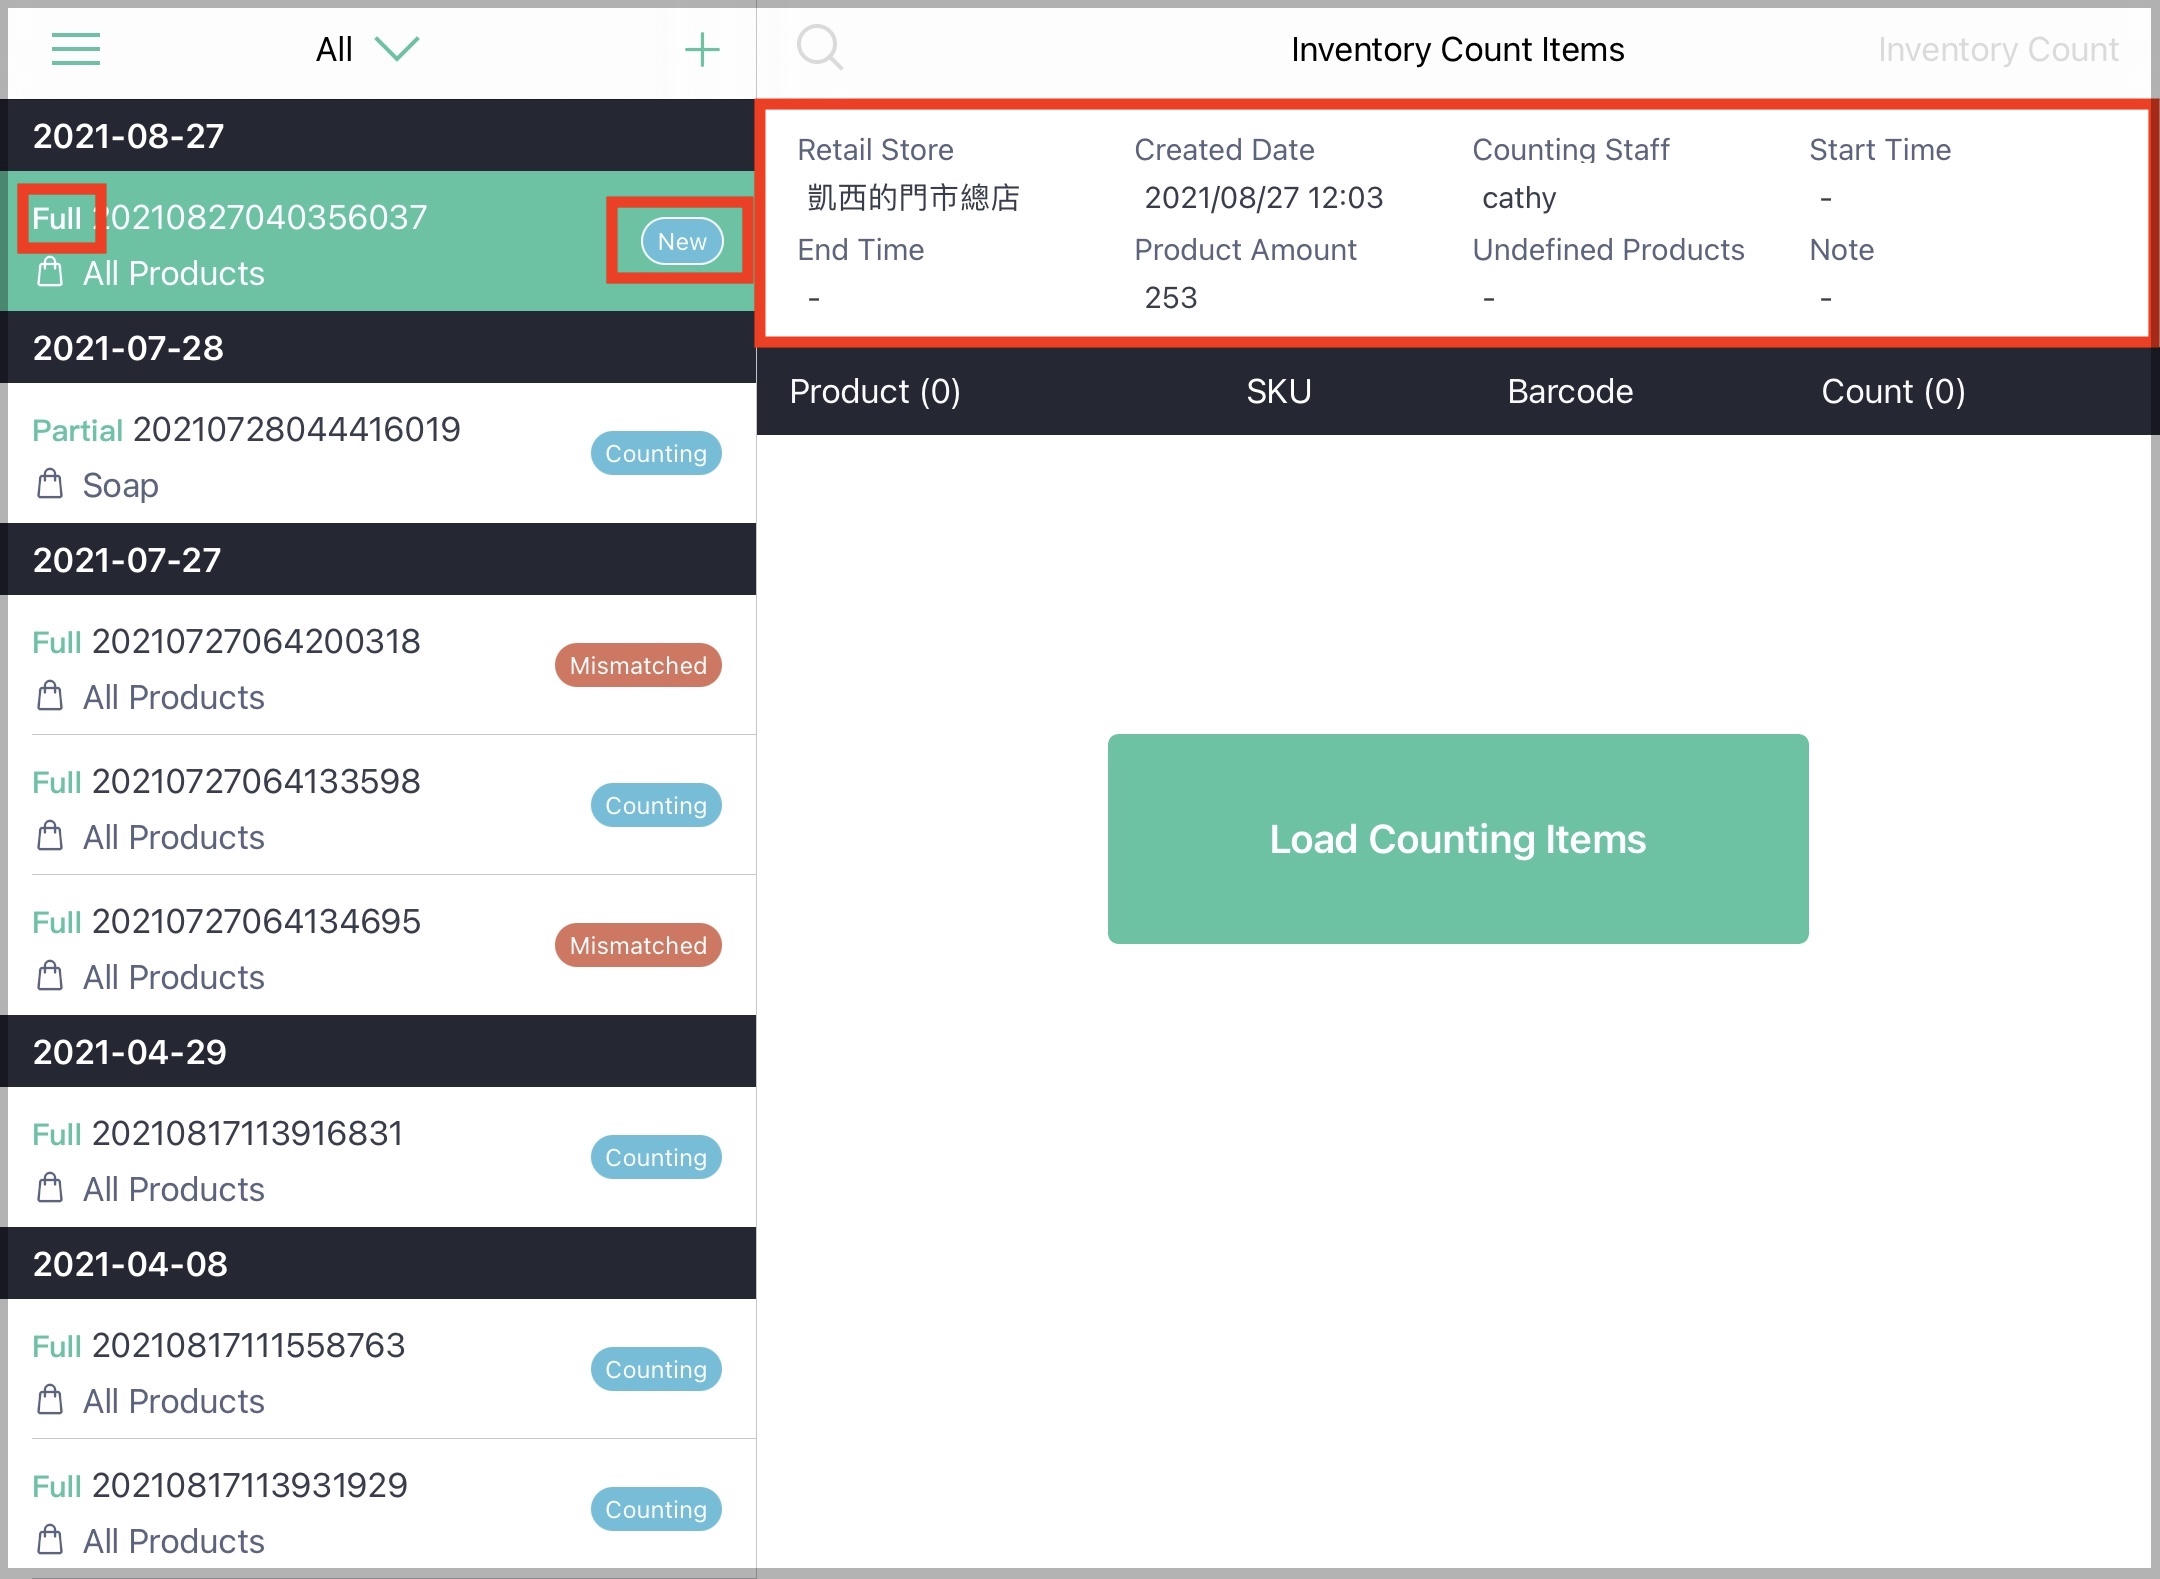Click Counting Staff value cathy

pyautogui.click(x=1519, y=198)
